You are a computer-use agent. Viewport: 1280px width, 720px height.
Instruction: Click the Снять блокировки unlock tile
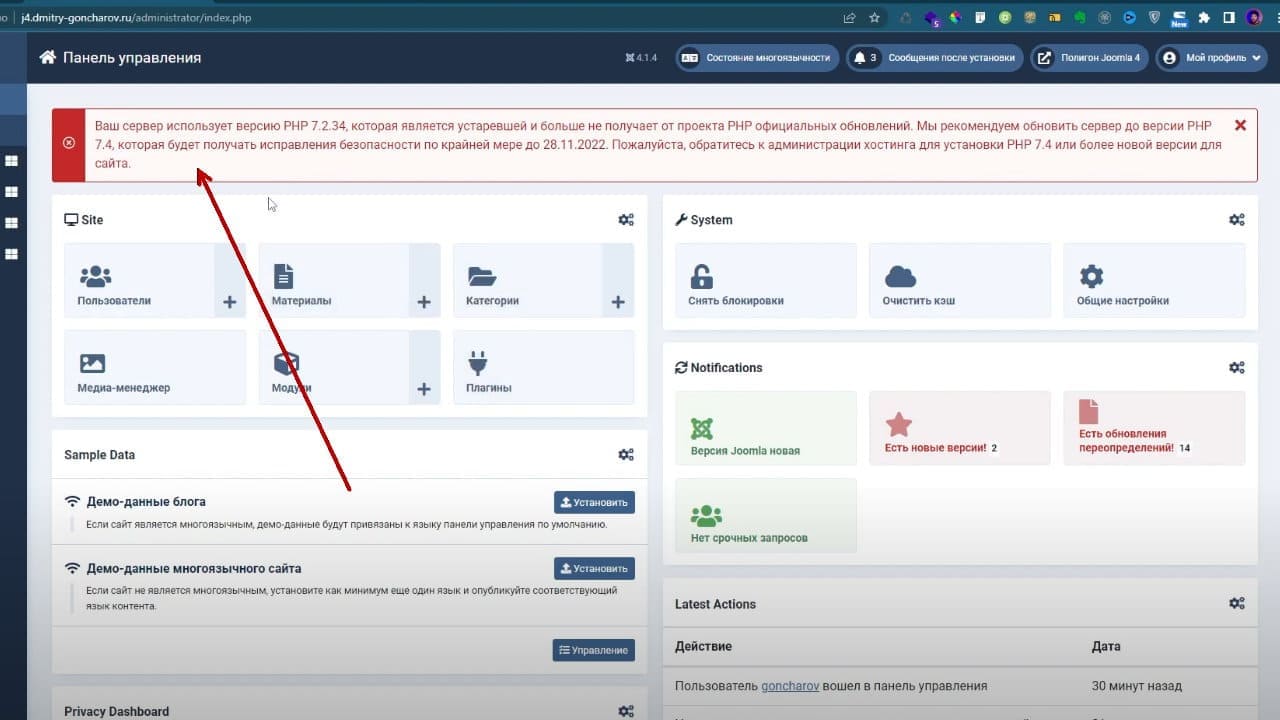(x=766, y=280)
